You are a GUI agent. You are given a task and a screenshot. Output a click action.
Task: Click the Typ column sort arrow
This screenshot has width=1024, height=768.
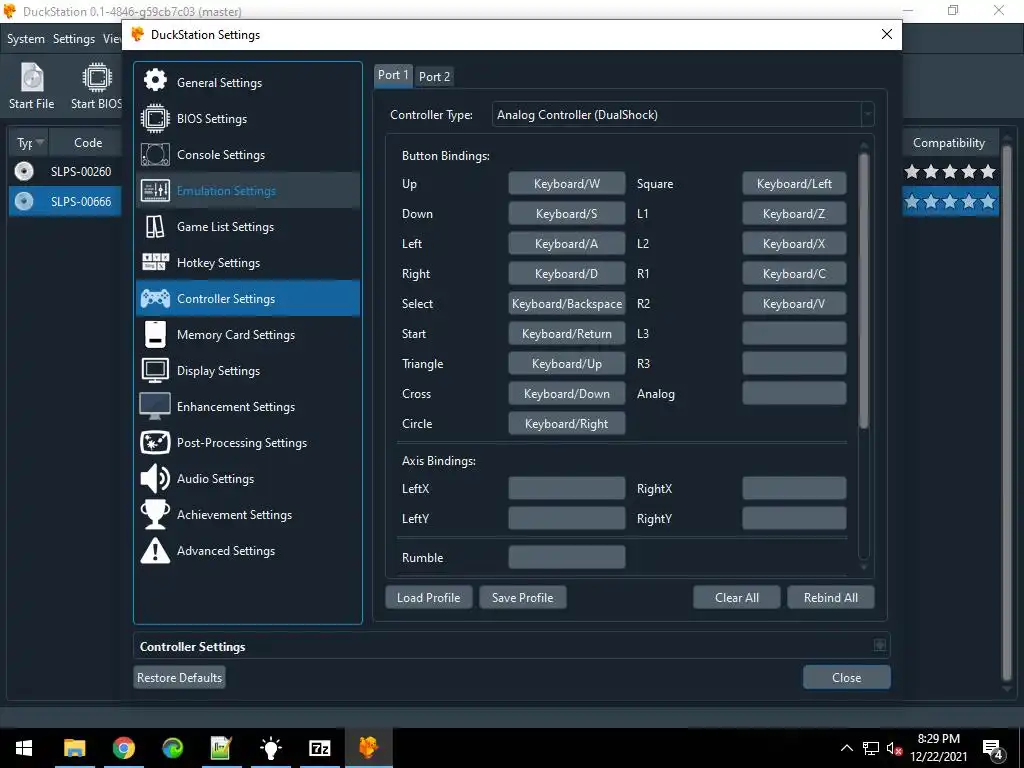40,142
